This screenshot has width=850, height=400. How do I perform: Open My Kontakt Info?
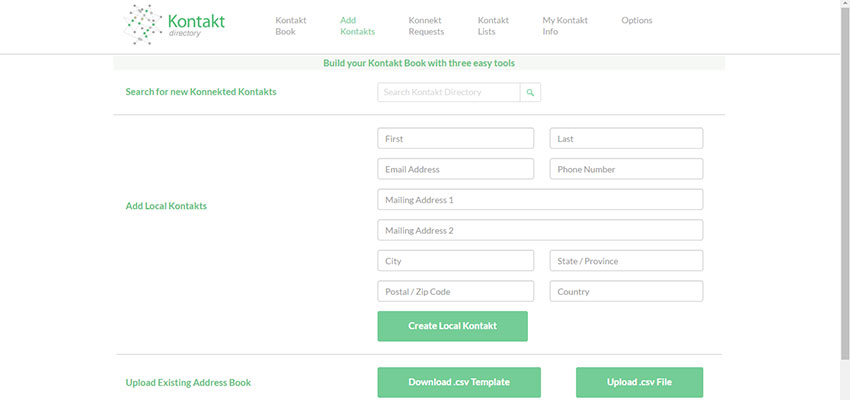point(565,26)
